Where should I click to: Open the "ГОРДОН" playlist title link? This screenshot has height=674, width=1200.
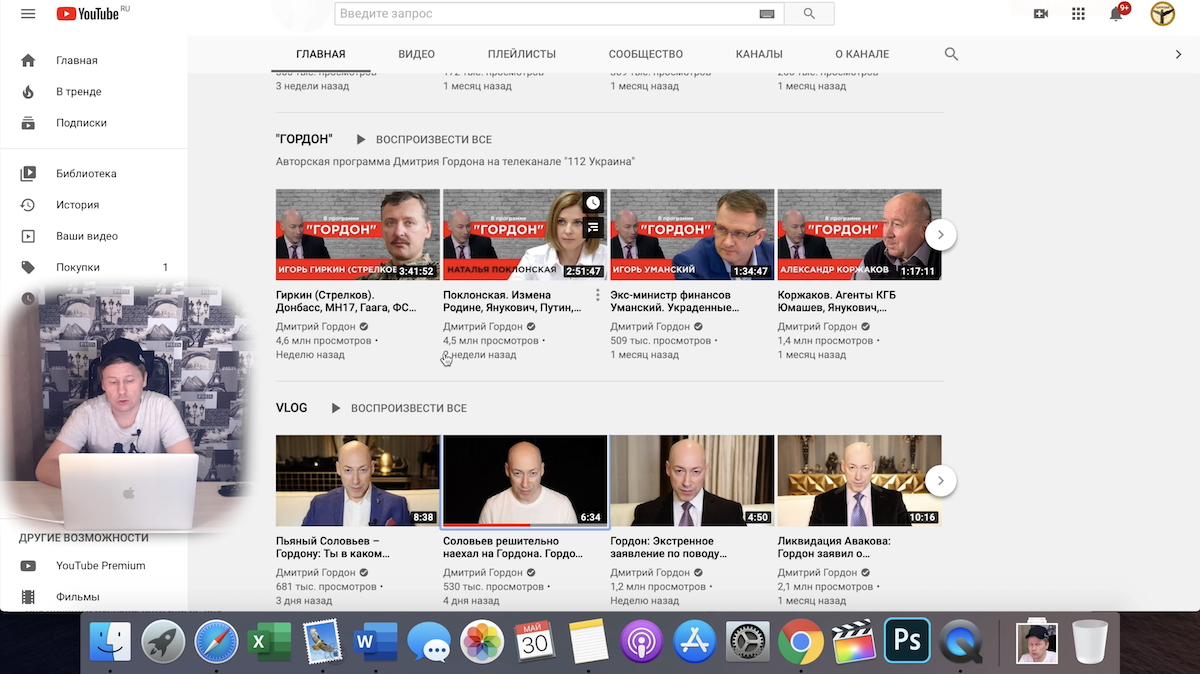[304, 140]
